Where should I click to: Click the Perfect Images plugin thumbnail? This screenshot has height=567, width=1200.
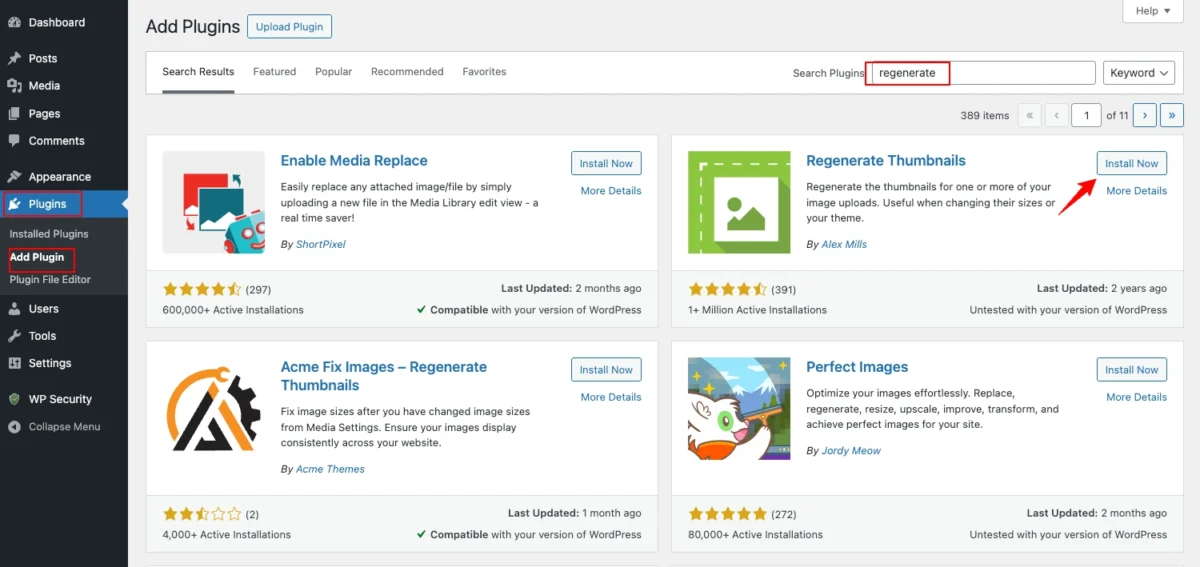[739, 409]
